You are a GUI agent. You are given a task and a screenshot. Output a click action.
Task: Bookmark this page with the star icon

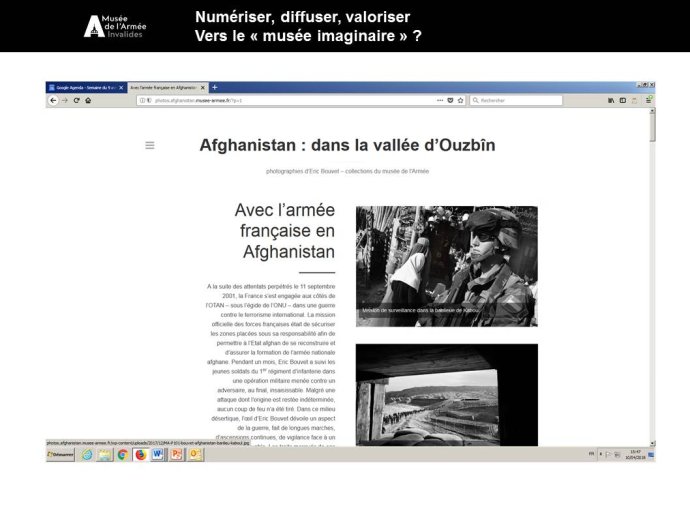461,100
